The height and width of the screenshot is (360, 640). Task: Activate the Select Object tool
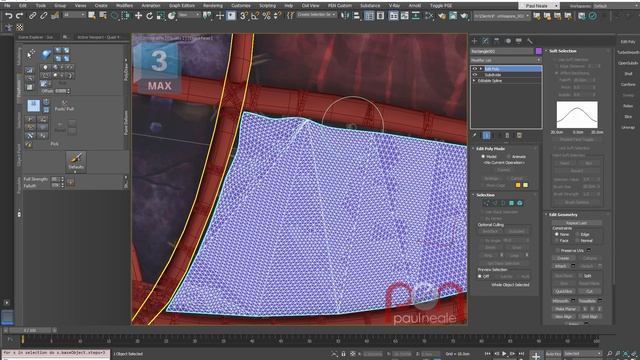[x=92, y=16]
